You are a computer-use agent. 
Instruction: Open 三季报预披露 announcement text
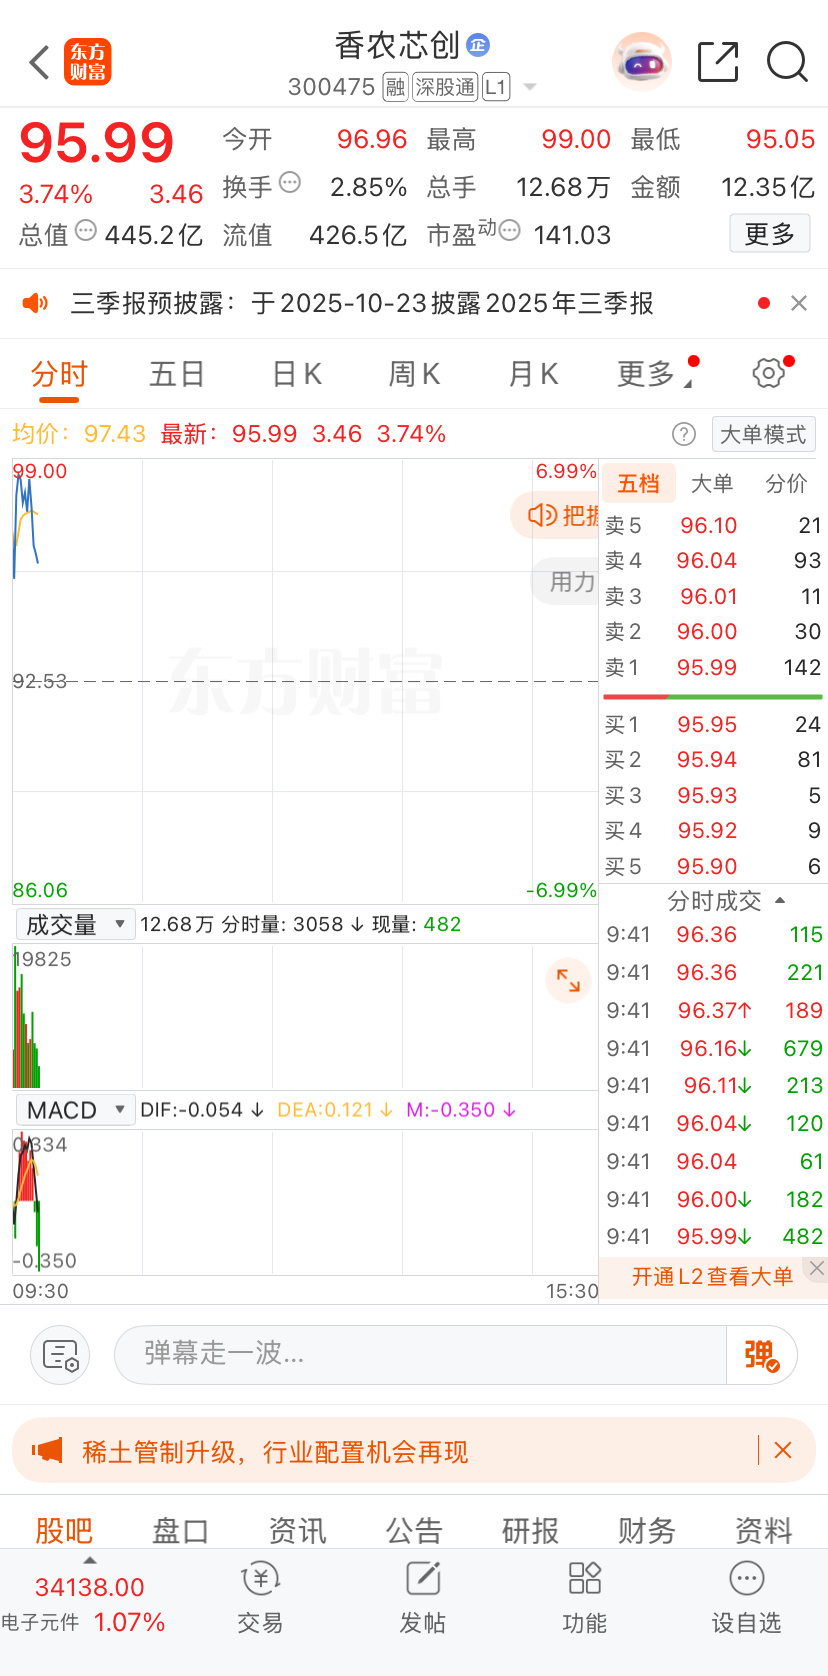362,303
